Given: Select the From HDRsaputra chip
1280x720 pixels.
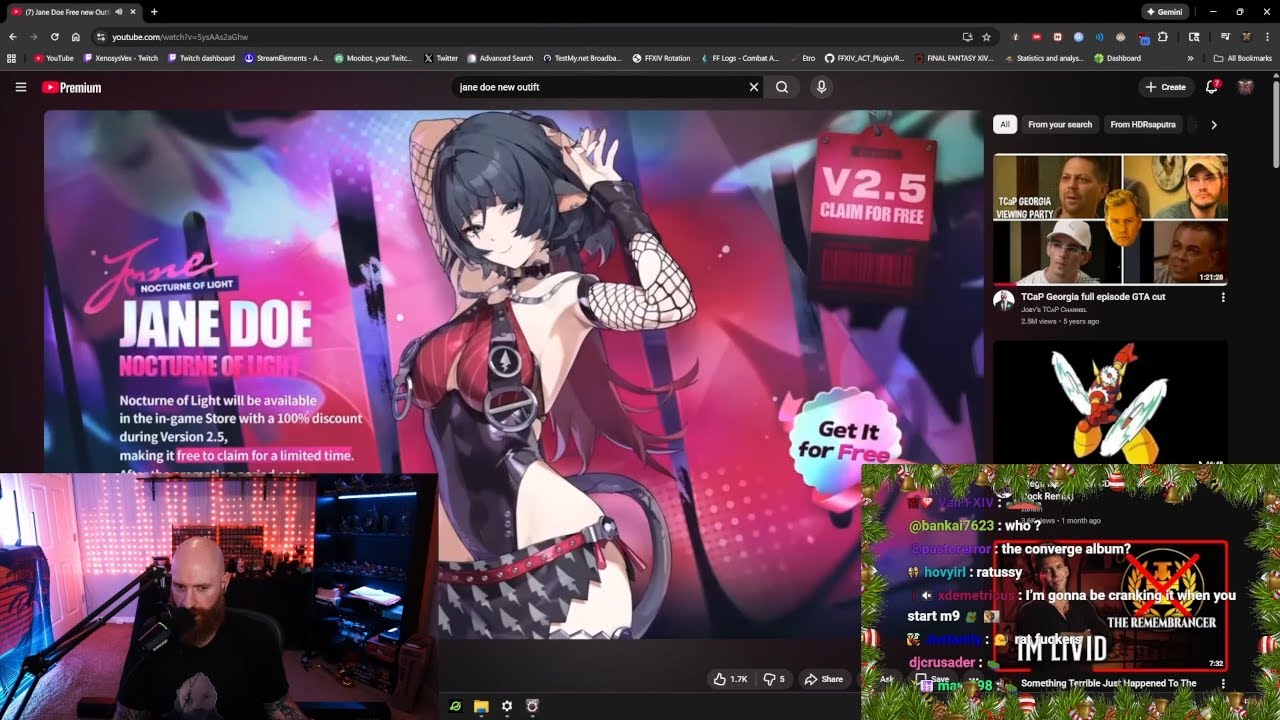Looking at the screenshot, I should pos(1143,124).
